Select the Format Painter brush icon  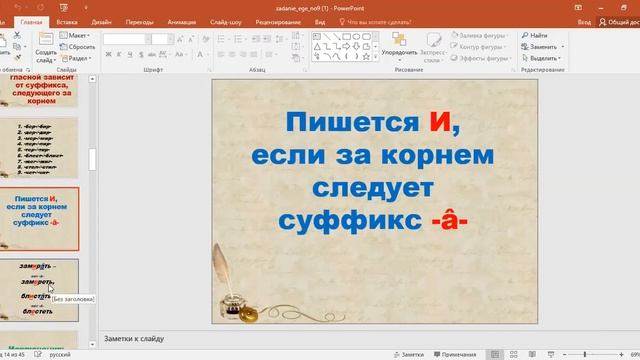17,58
